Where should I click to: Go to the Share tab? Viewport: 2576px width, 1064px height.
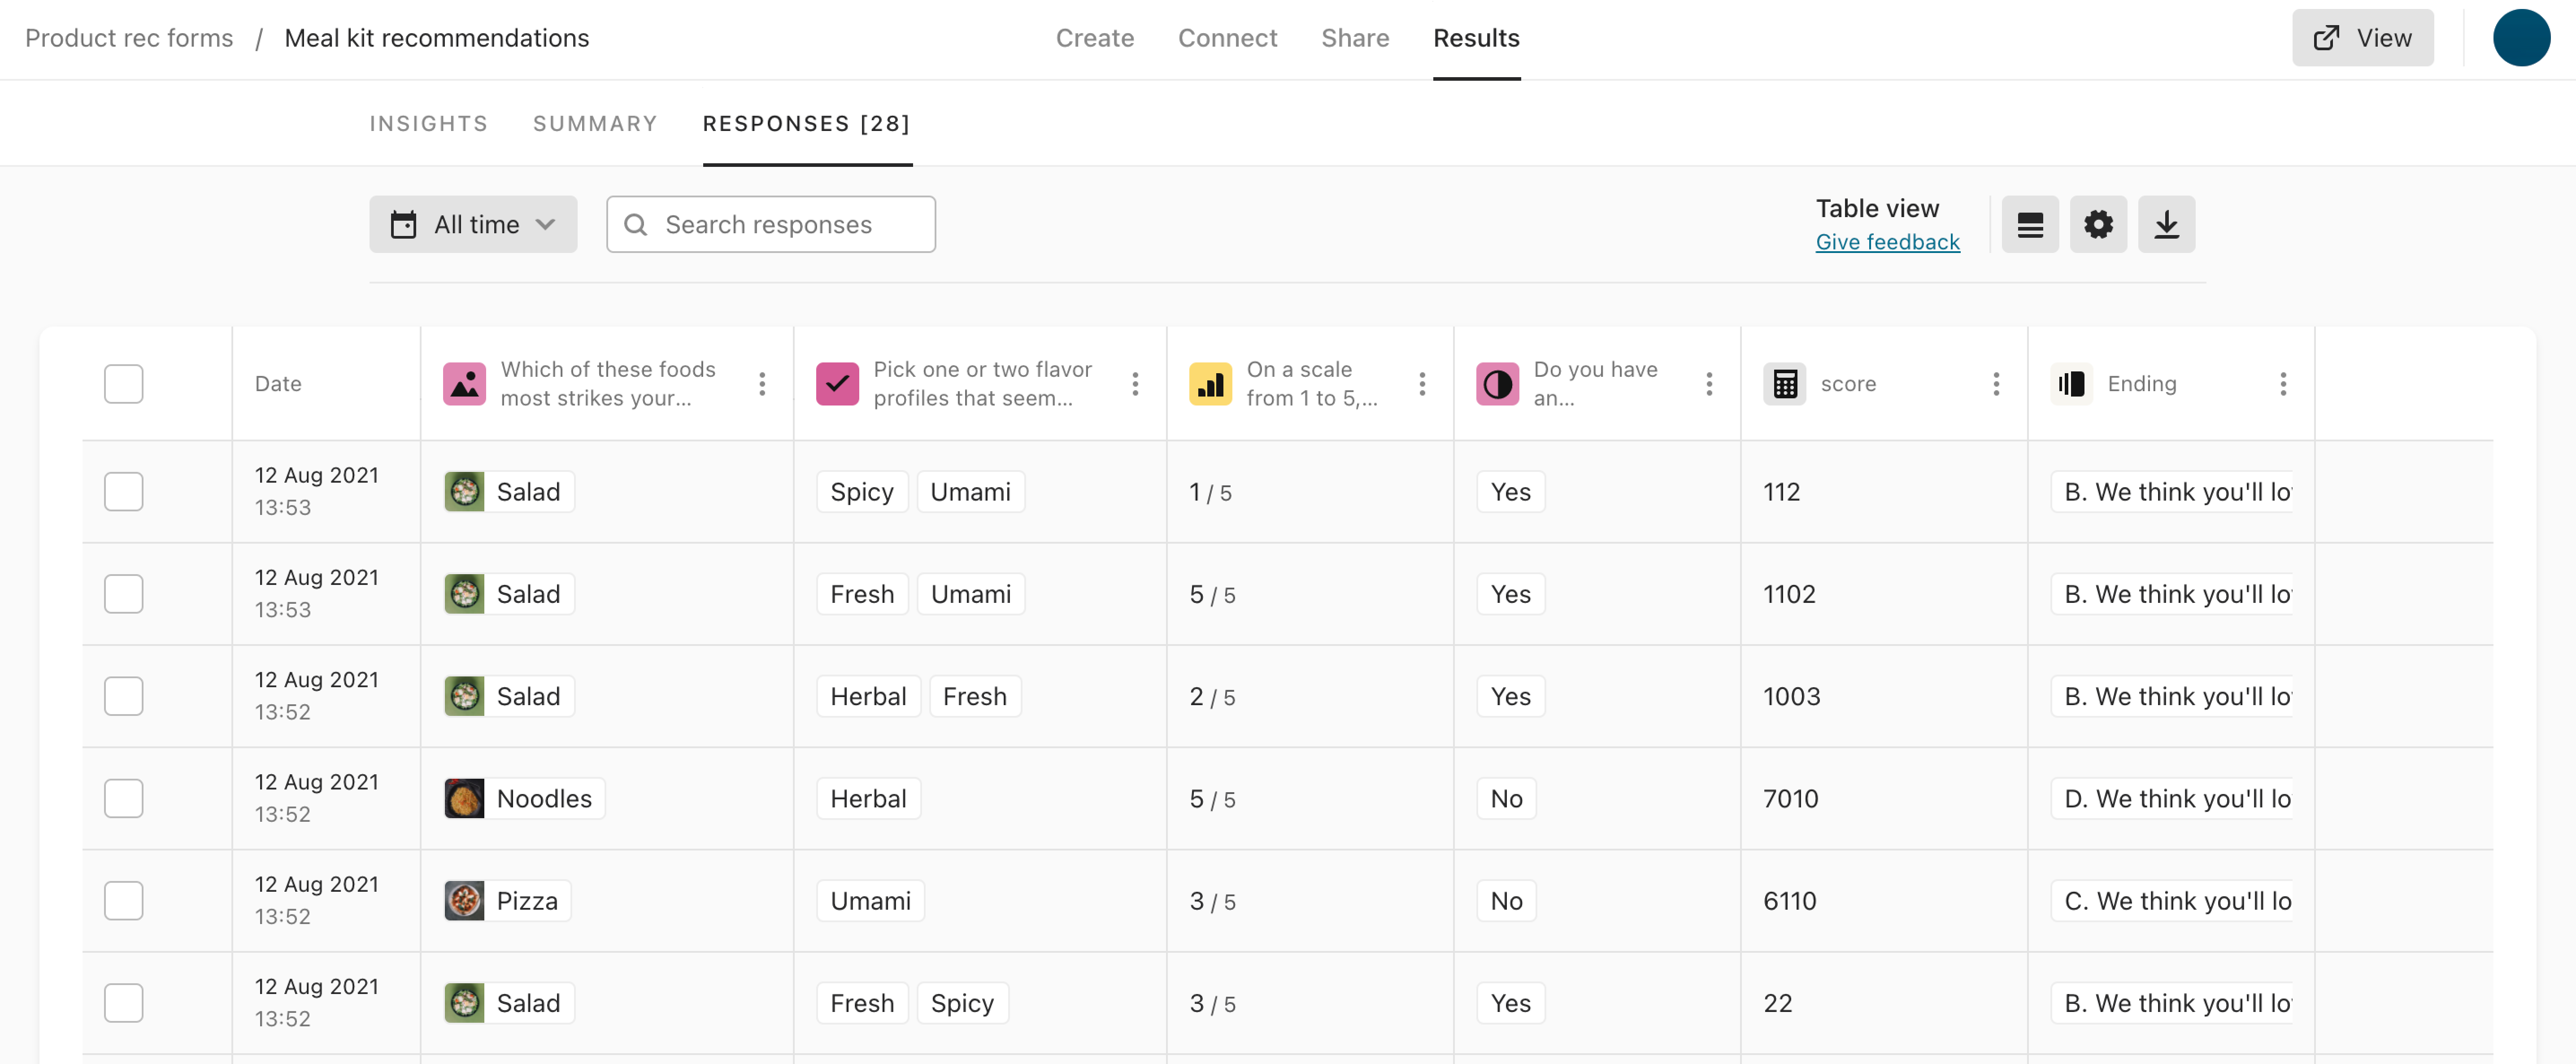click(1355, 38)
